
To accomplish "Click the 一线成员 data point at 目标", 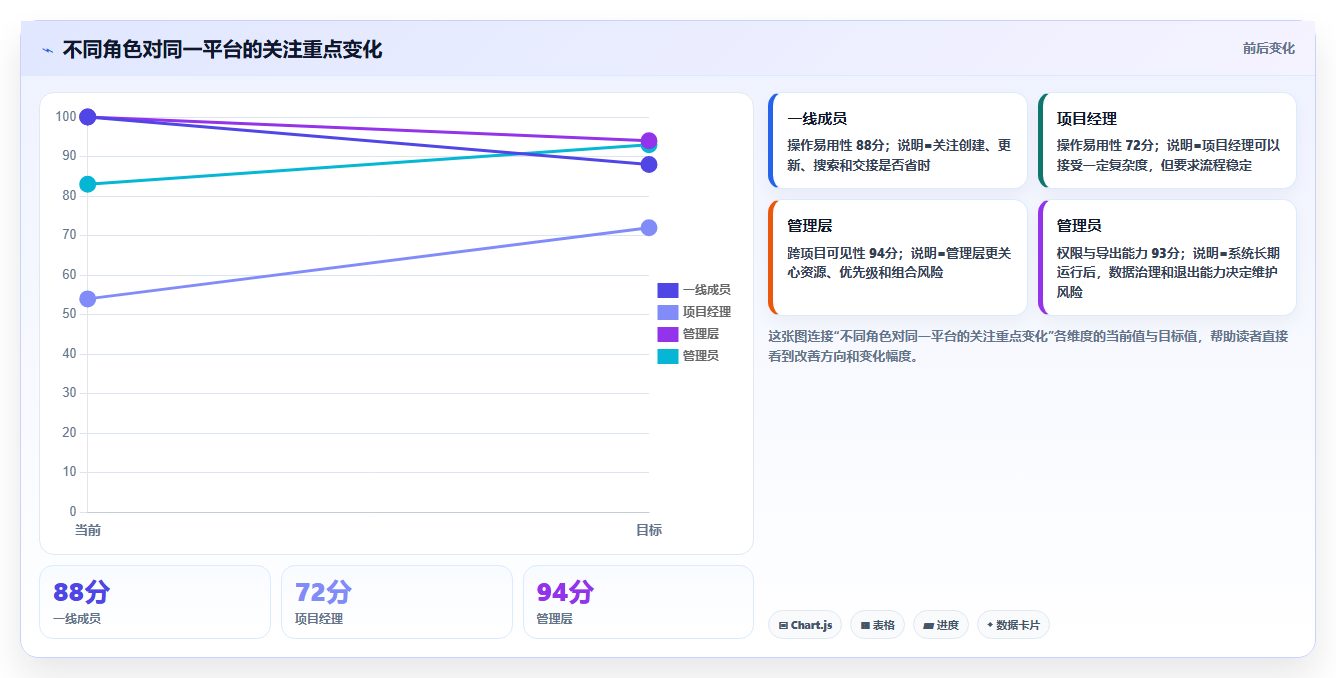I will point(649,164).
